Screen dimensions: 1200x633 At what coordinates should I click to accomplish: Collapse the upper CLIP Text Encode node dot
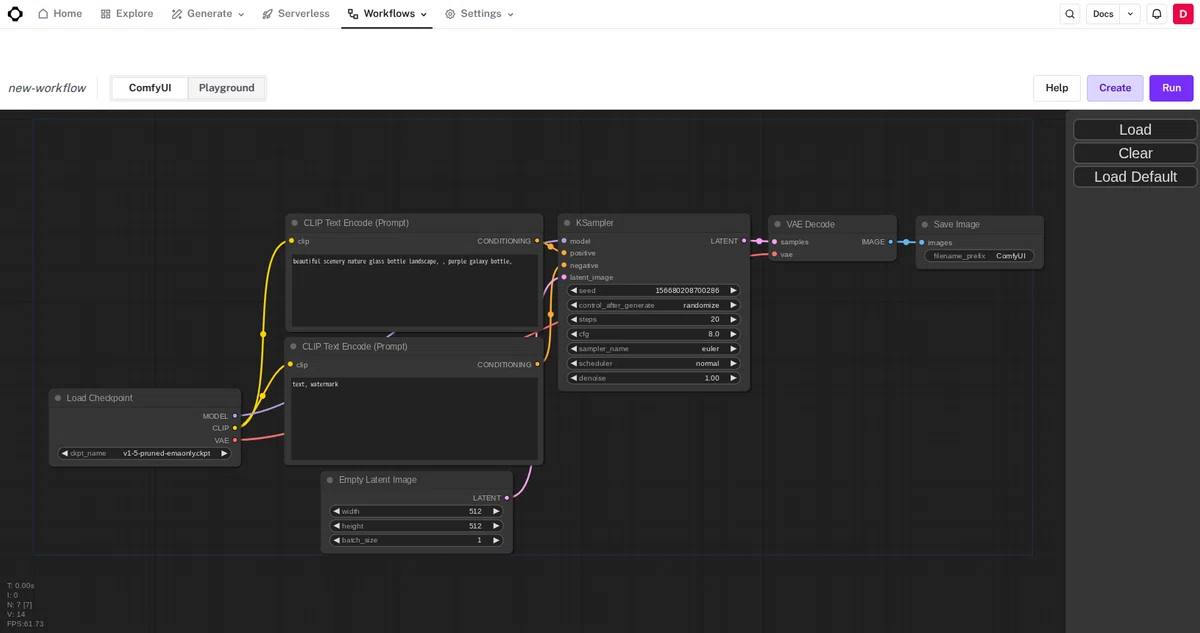tap(295, 223)
